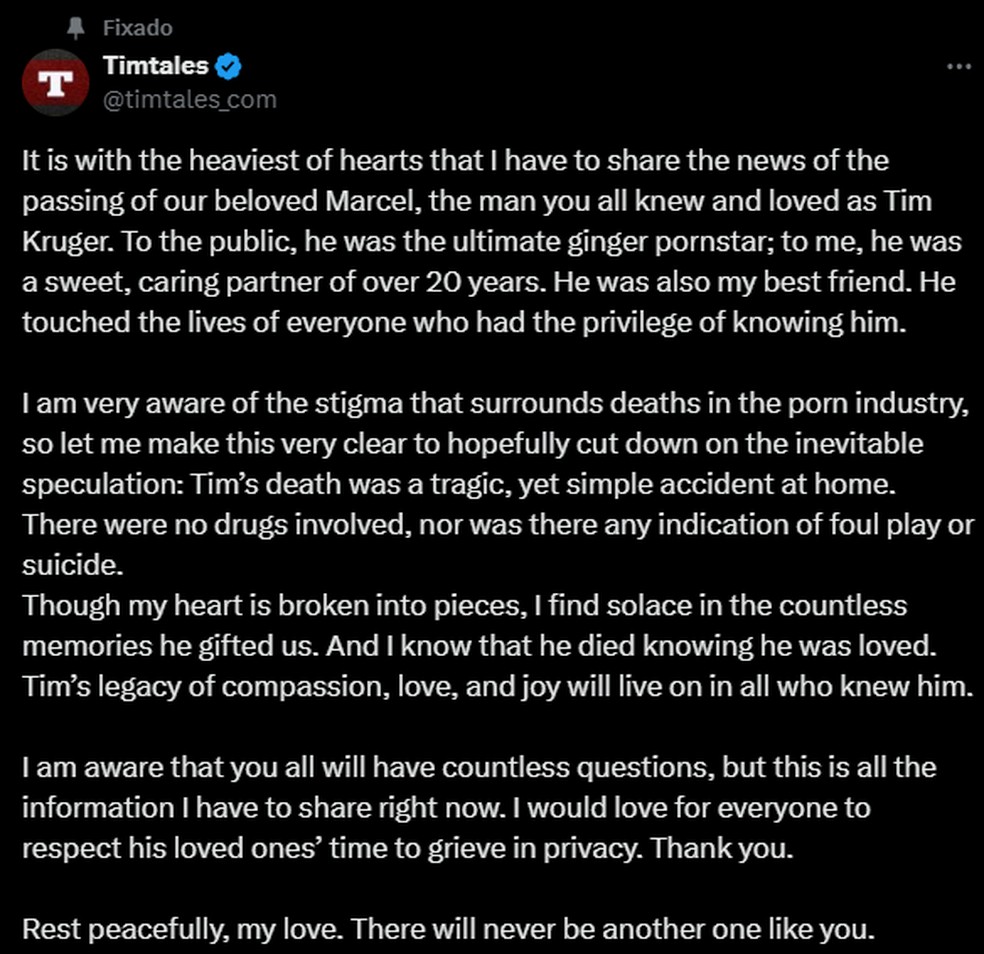This screenshot has height=954, width=984.
Task: Click the line starting "There were no drugs involved"
Action: [497, 525]
